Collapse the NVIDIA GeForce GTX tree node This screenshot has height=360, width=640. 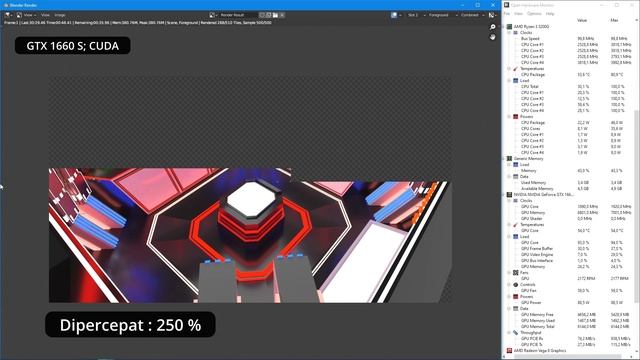coord(504,195)
